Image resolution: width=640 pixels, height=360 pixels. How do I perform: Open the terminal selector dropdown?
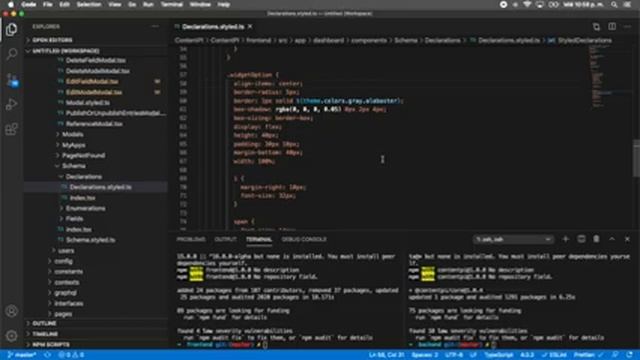tap(513, 239)
